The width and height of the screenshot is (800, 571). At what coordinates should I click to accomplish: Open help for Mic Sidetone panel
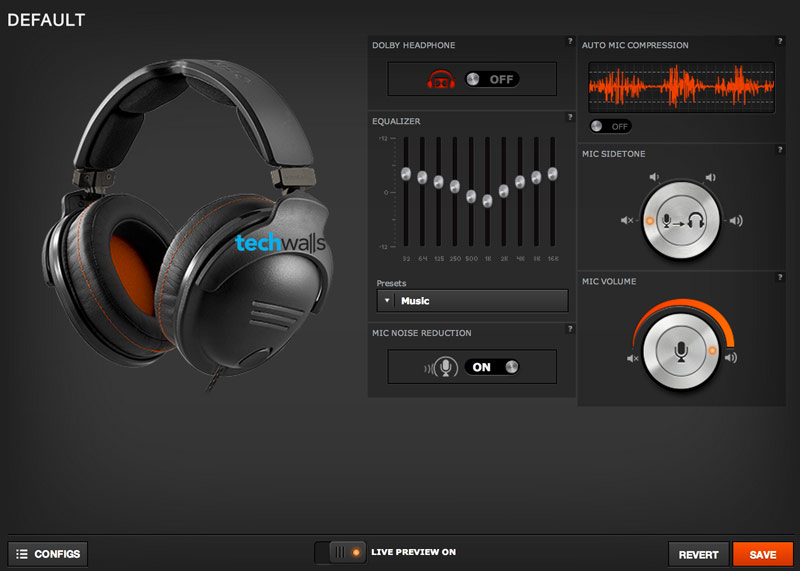(x=780, y=150)
